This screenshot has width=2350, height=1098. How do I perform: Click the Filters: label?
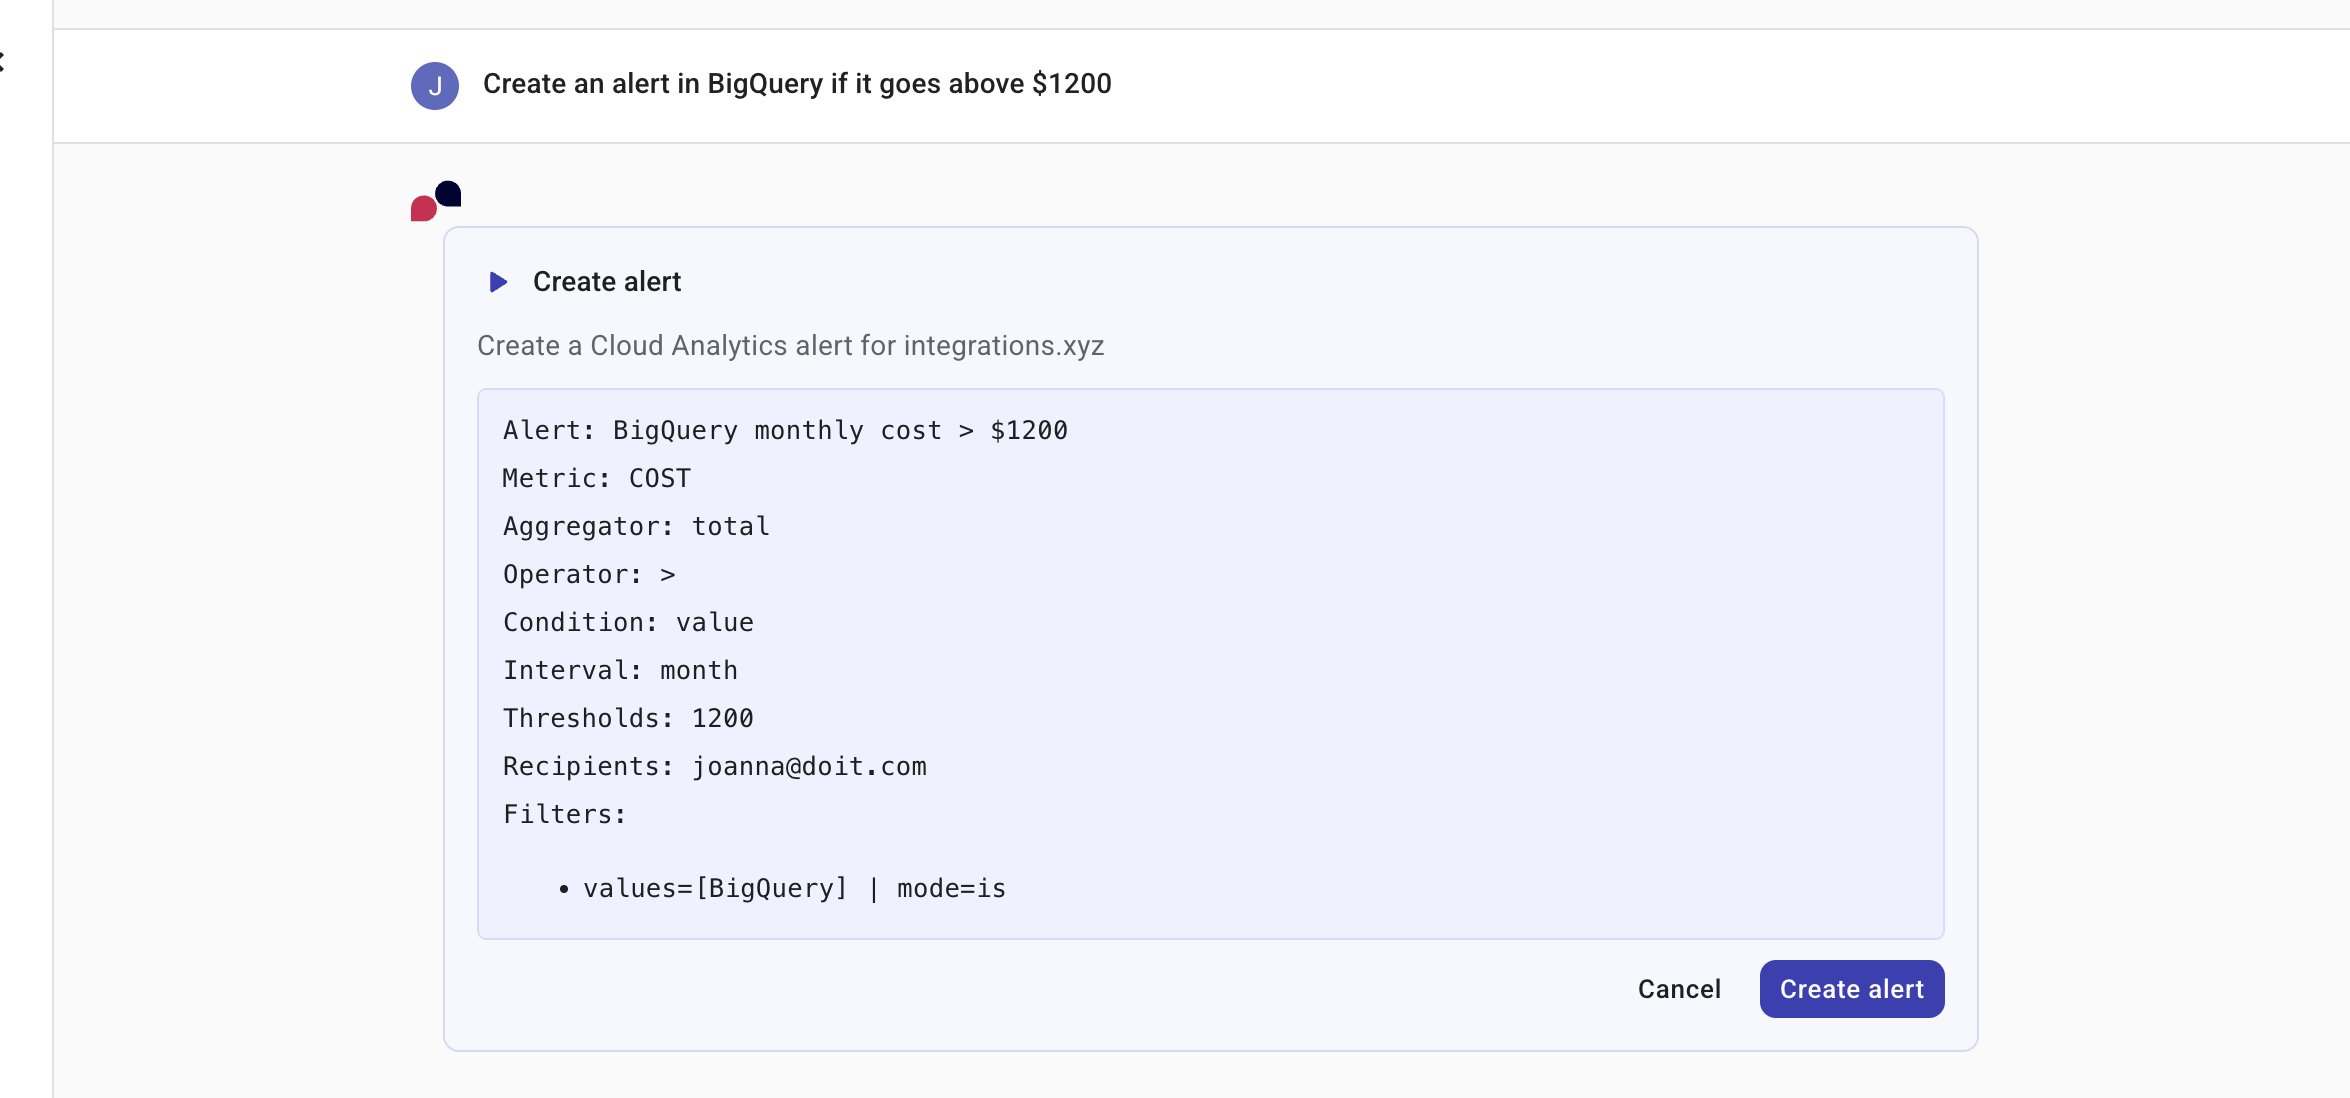564,814
